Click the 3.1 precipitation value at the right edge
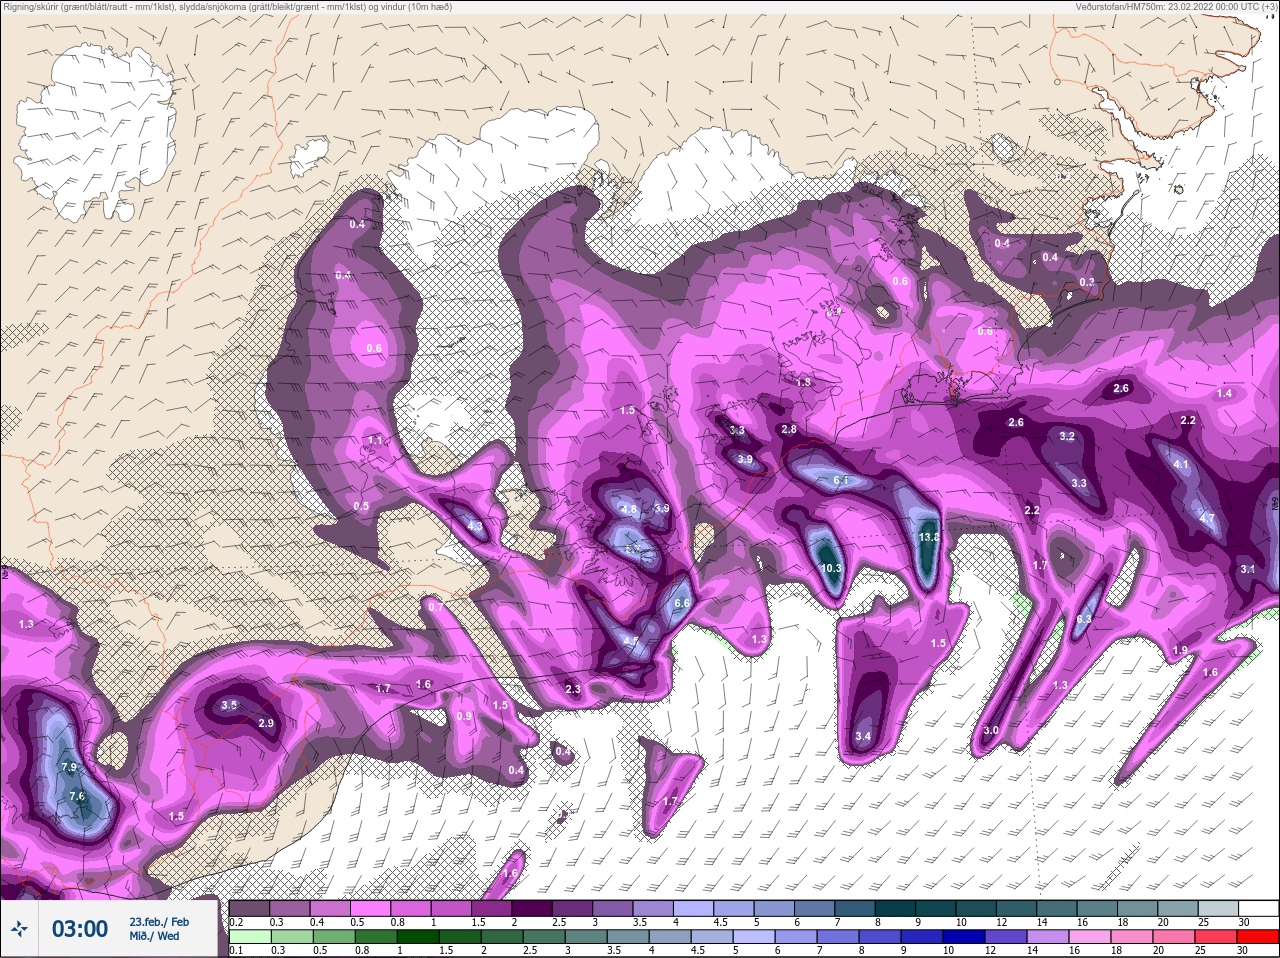1280x958 pixels. click(1247, 569)
